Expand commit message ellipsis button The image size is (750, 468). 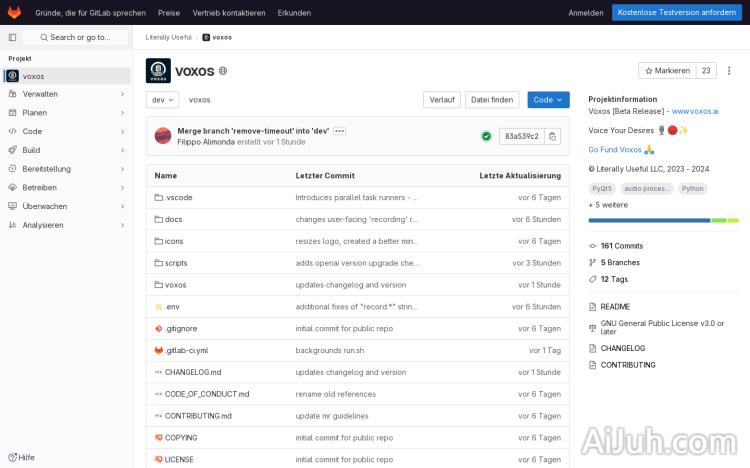point(339,131)
